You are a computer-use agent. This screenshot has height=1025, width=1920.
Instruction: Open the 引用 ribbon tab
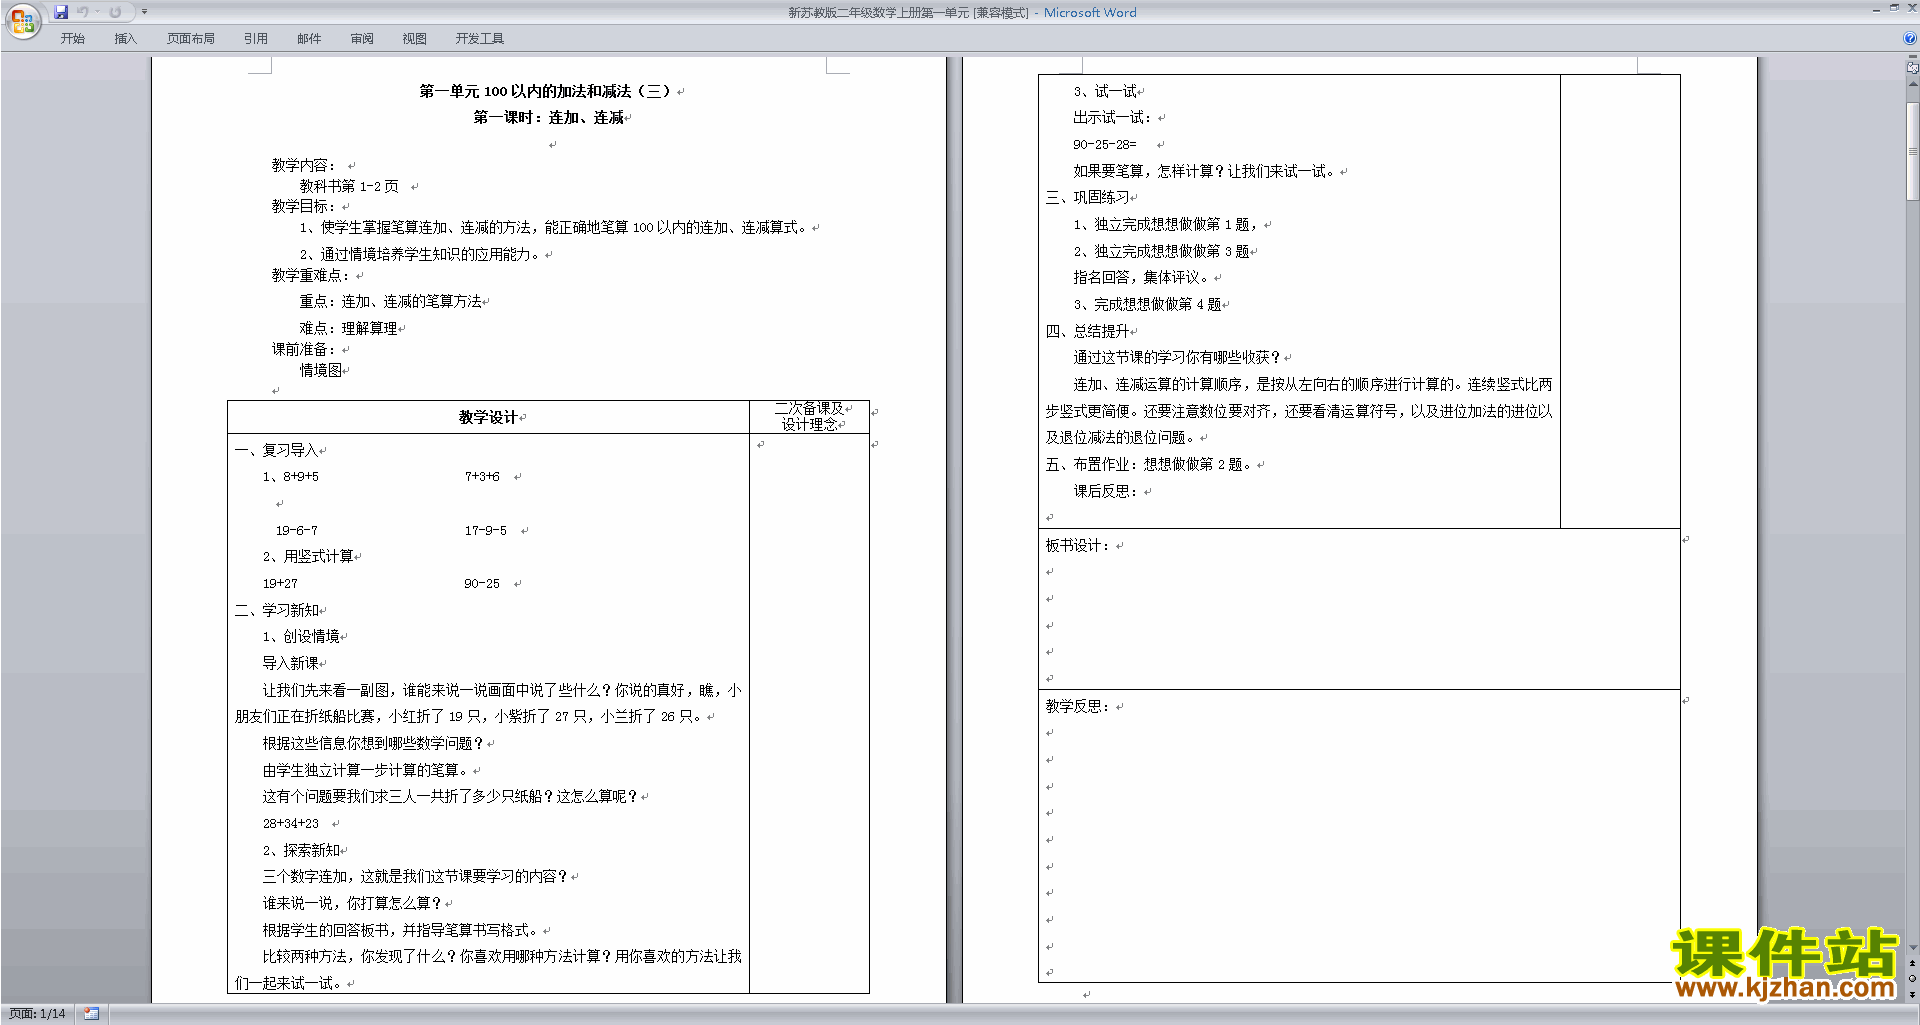tap(256, 38)
